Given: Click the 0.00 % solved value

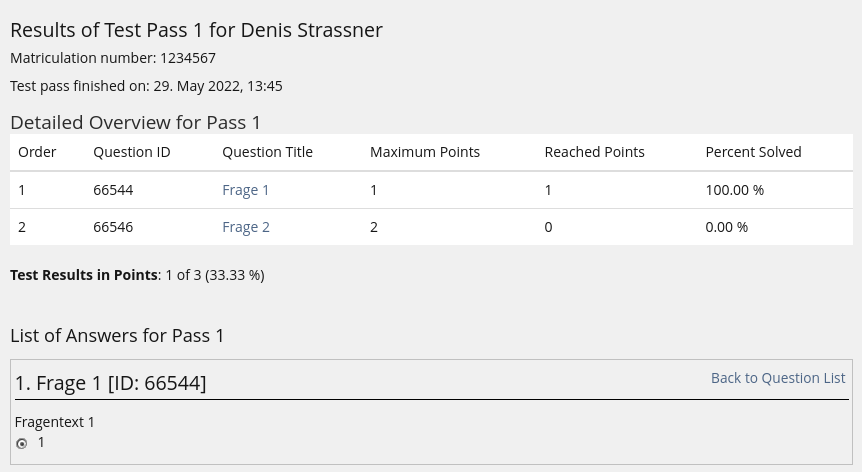Looking at the screenshot, I should click(726, 227).
